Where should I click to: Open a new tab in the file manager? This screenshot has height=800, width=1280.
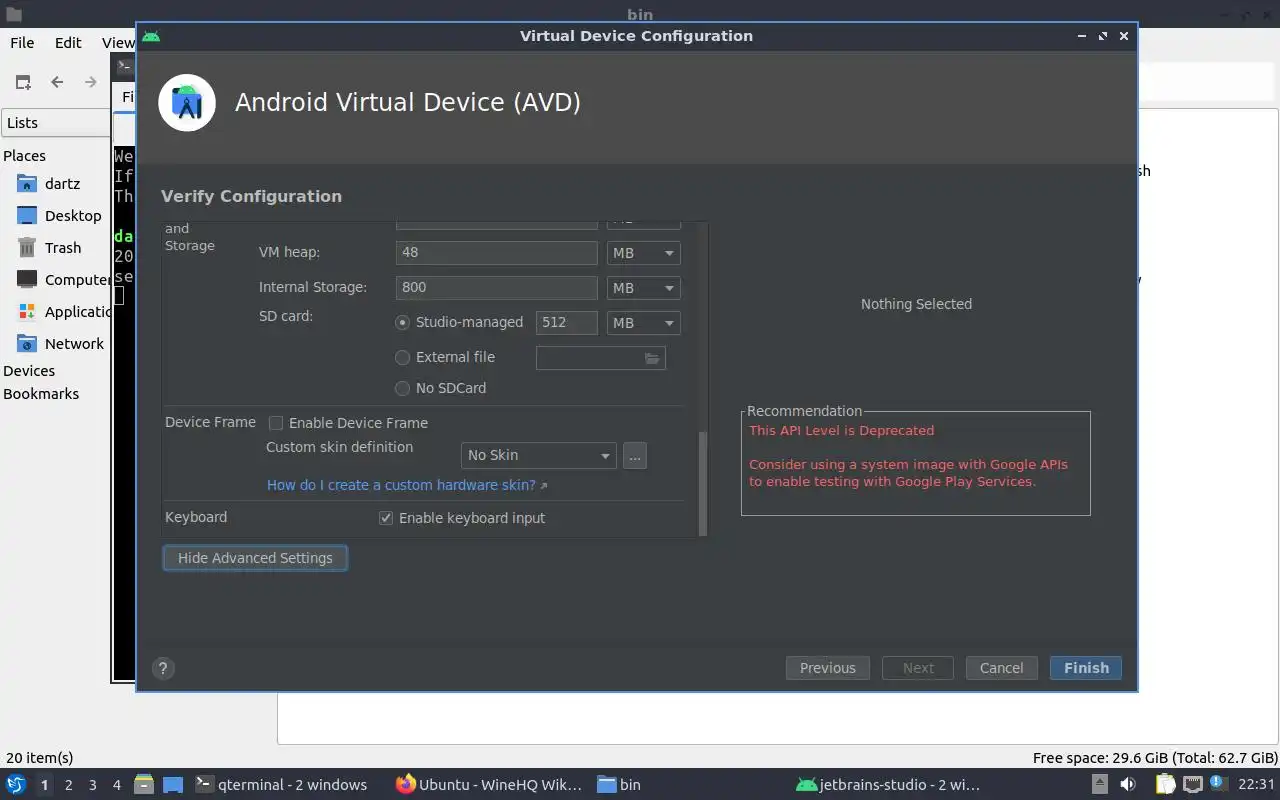point(23,83)
